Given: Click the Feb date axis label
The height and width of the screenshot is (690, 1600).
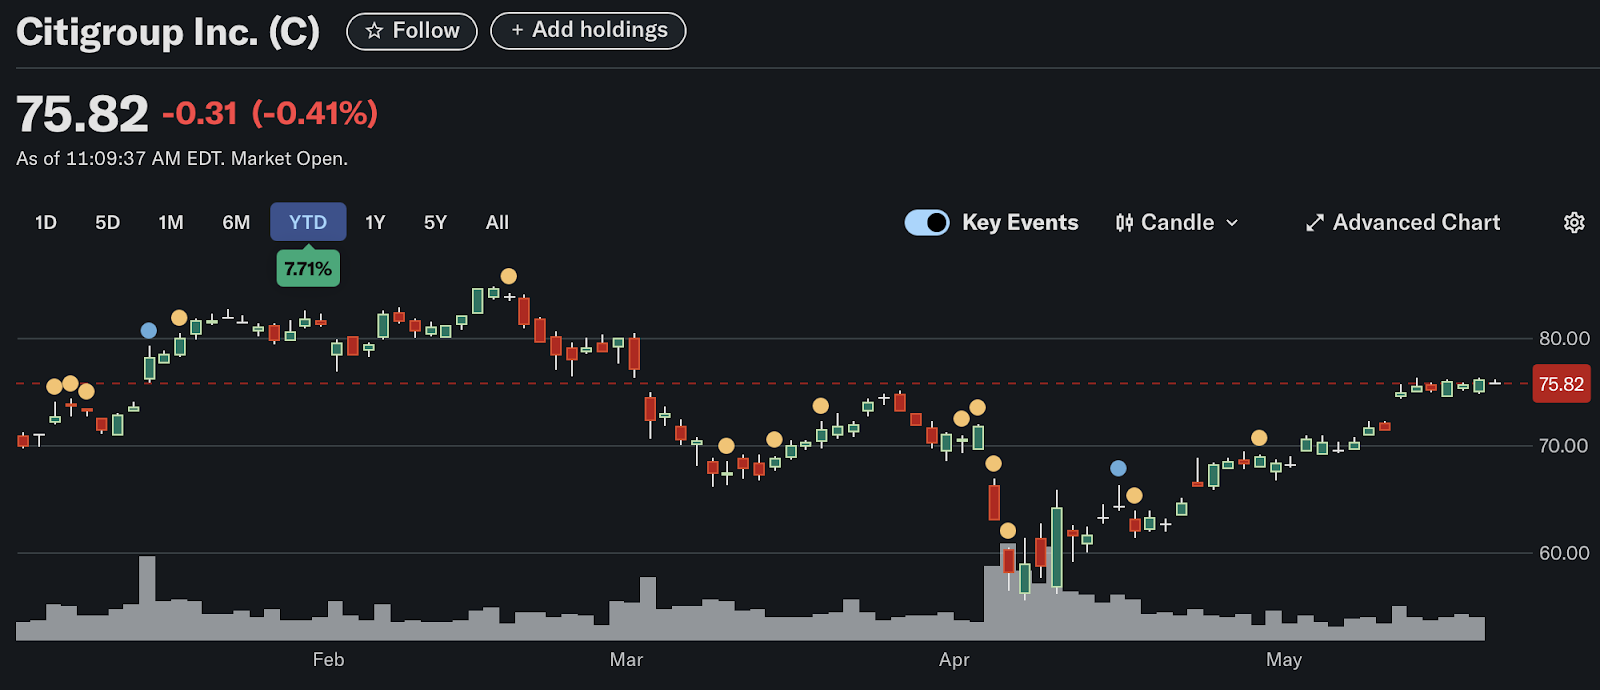Looking at the screenshot, I should tap(328, 660).
